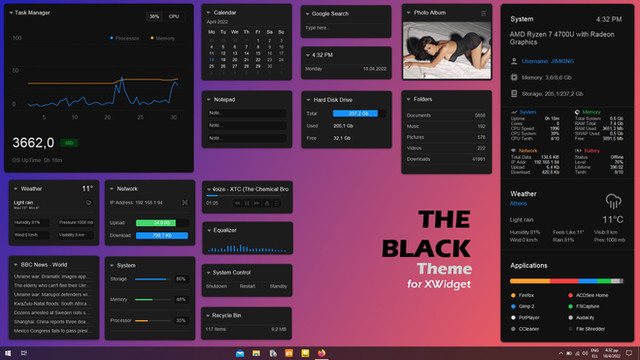Pause the music player track

[247, 203]
